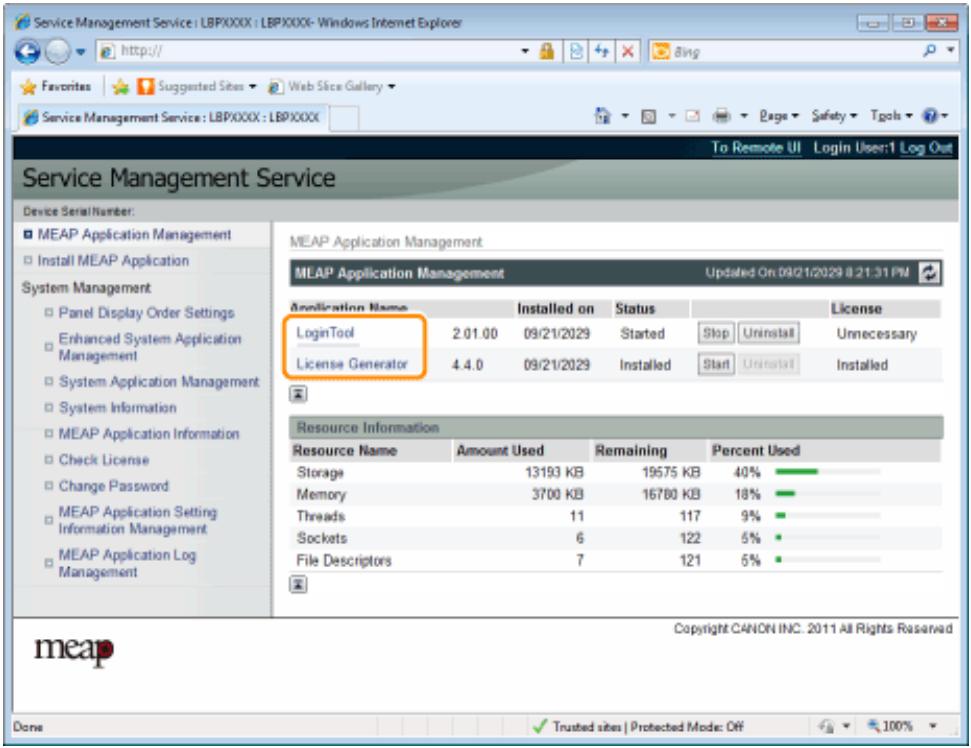Click Start button for License Generator

tap(716, 364)
